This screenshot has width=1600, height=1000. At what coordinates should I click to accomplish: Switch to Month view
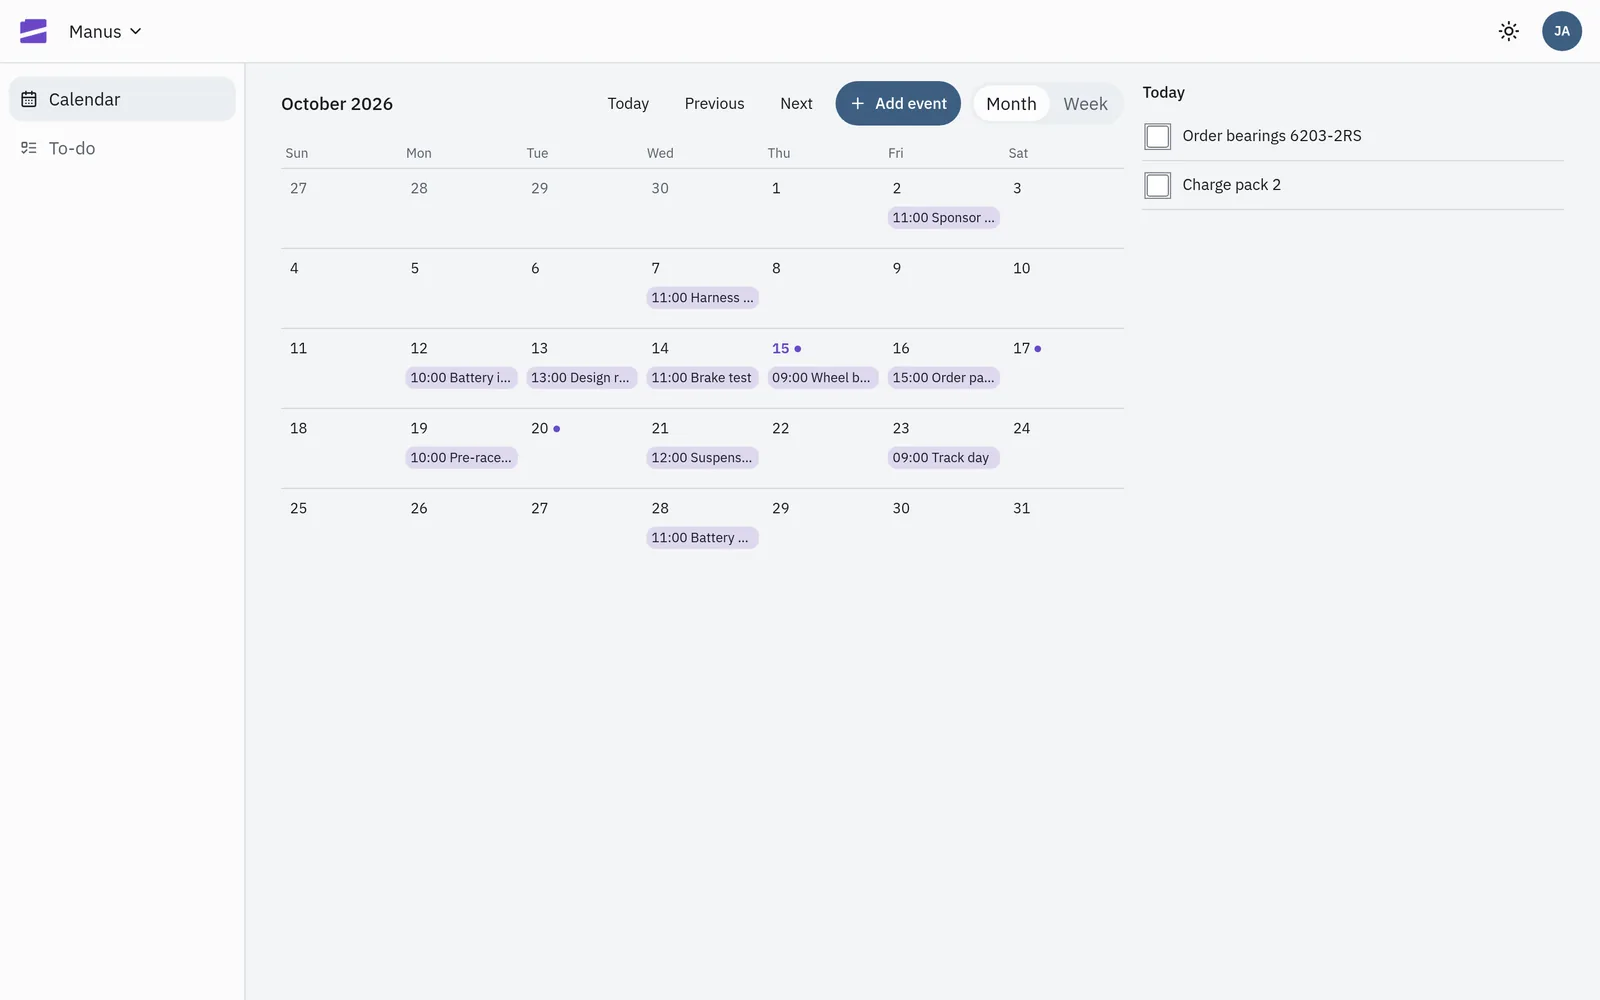(x=1011, y=103)
